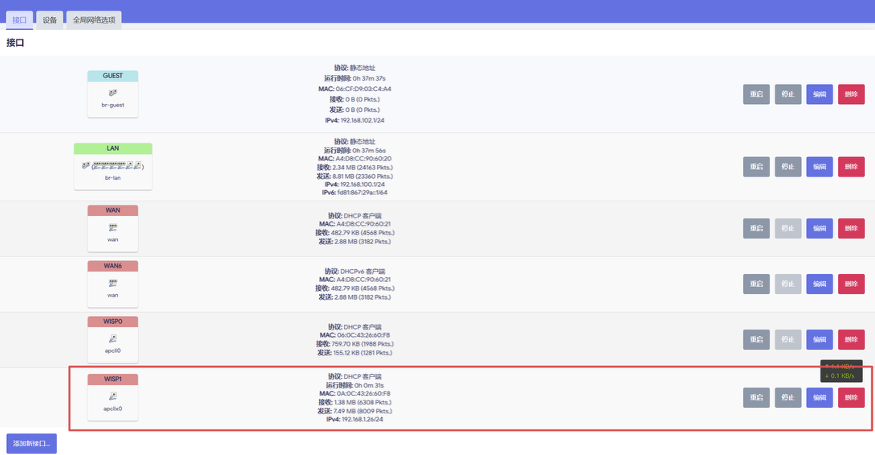875x455 pixels.
Task: Click the WISP1 interface name label
Action: [113, 379]
